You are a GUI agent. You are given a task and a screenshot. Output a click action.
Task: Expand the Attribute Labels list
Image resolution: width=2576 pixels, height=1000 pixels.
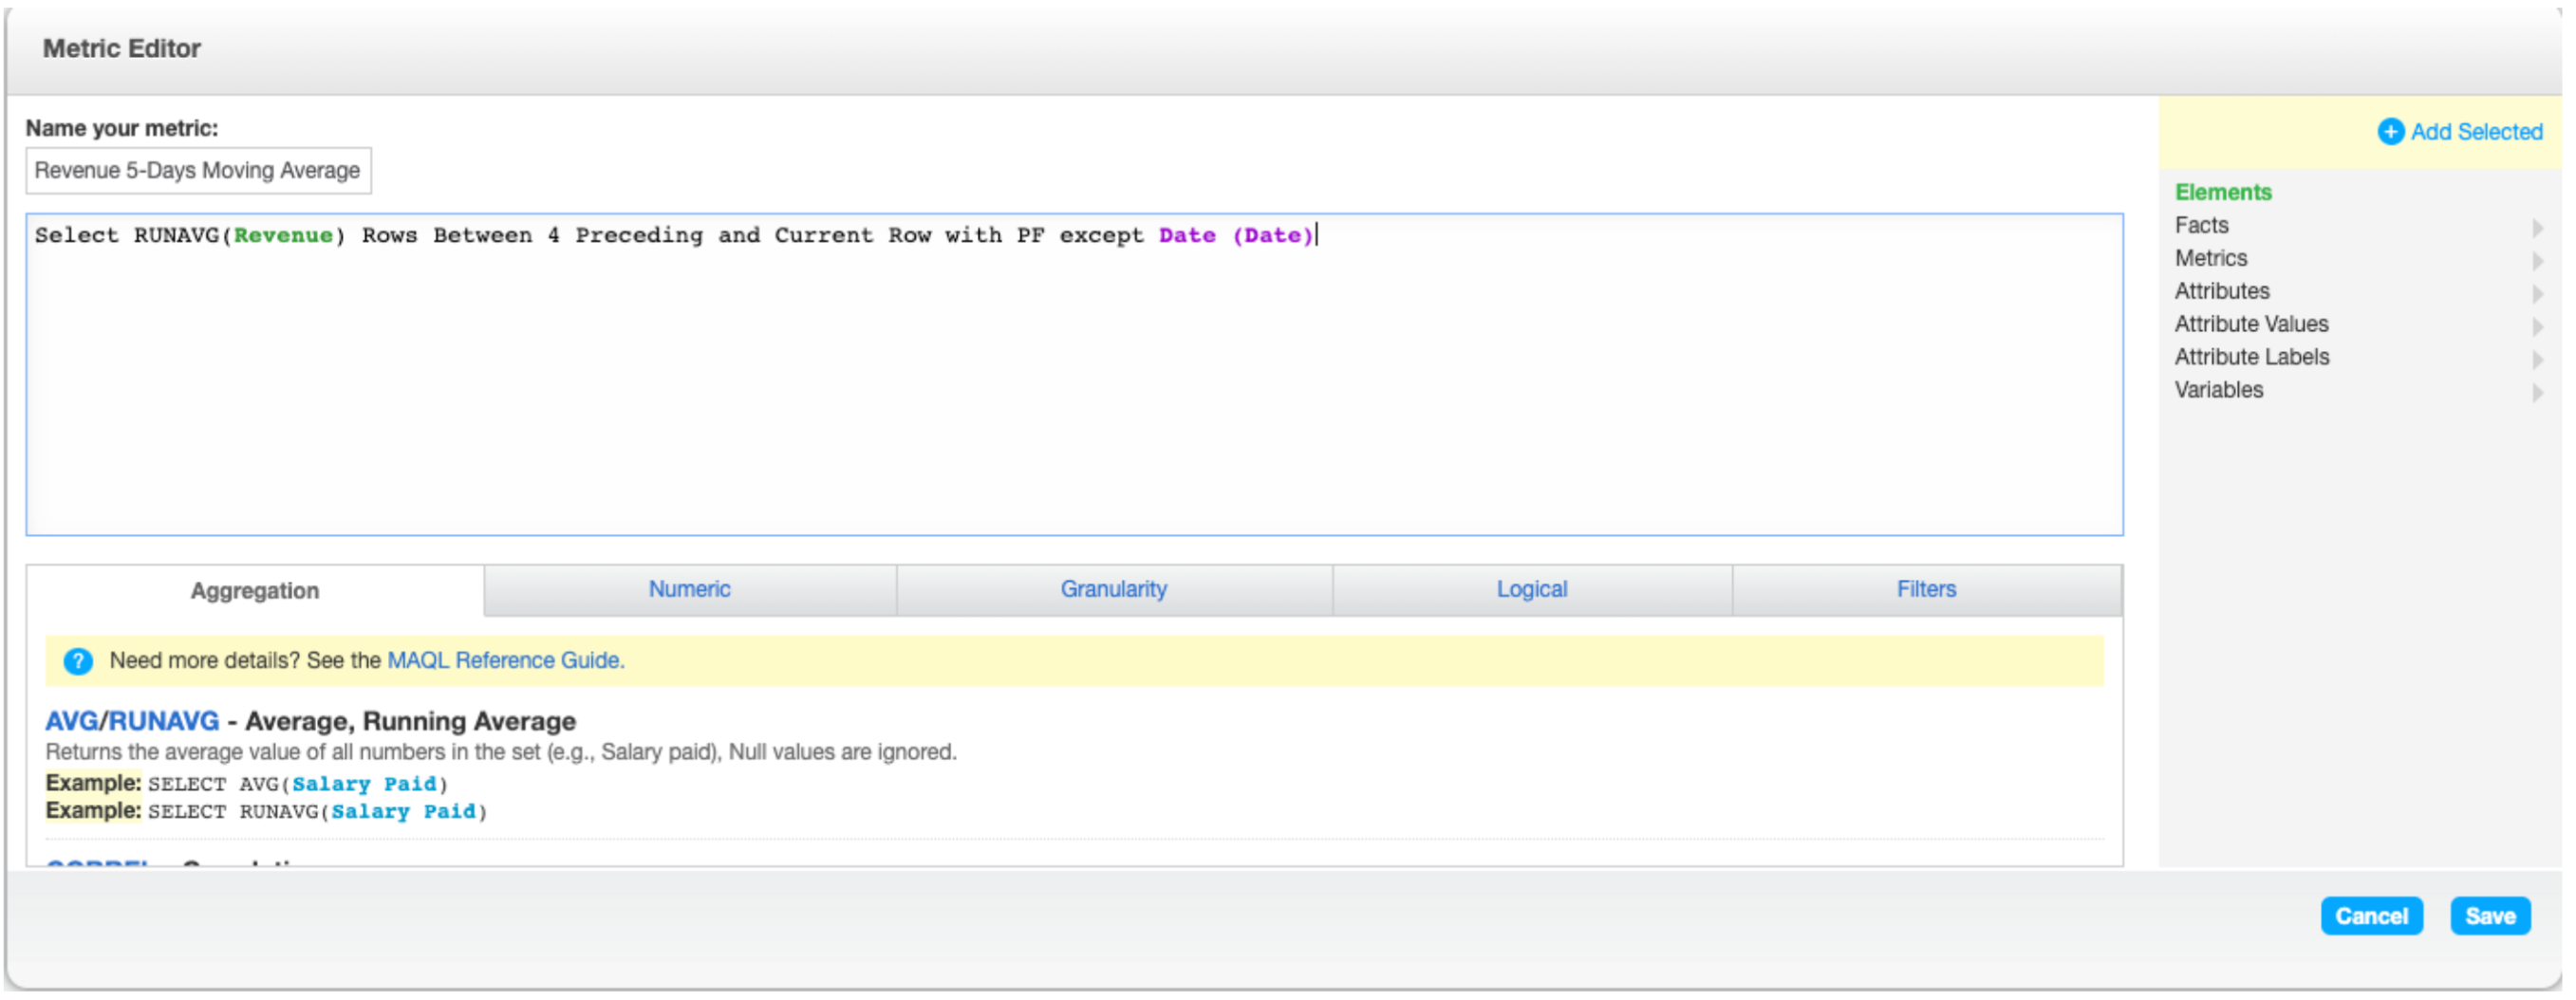[2539, 359]
